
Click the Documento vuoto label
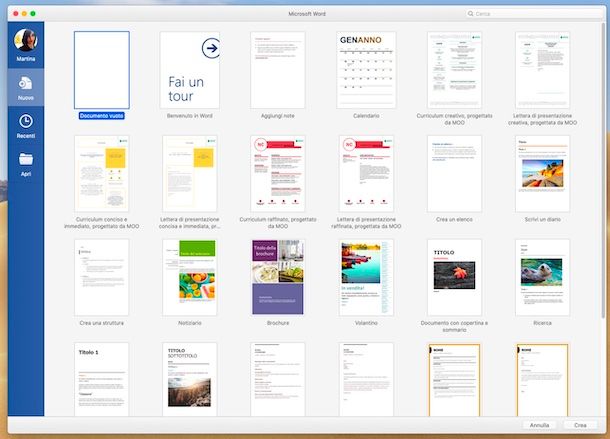tap(102, 116)
